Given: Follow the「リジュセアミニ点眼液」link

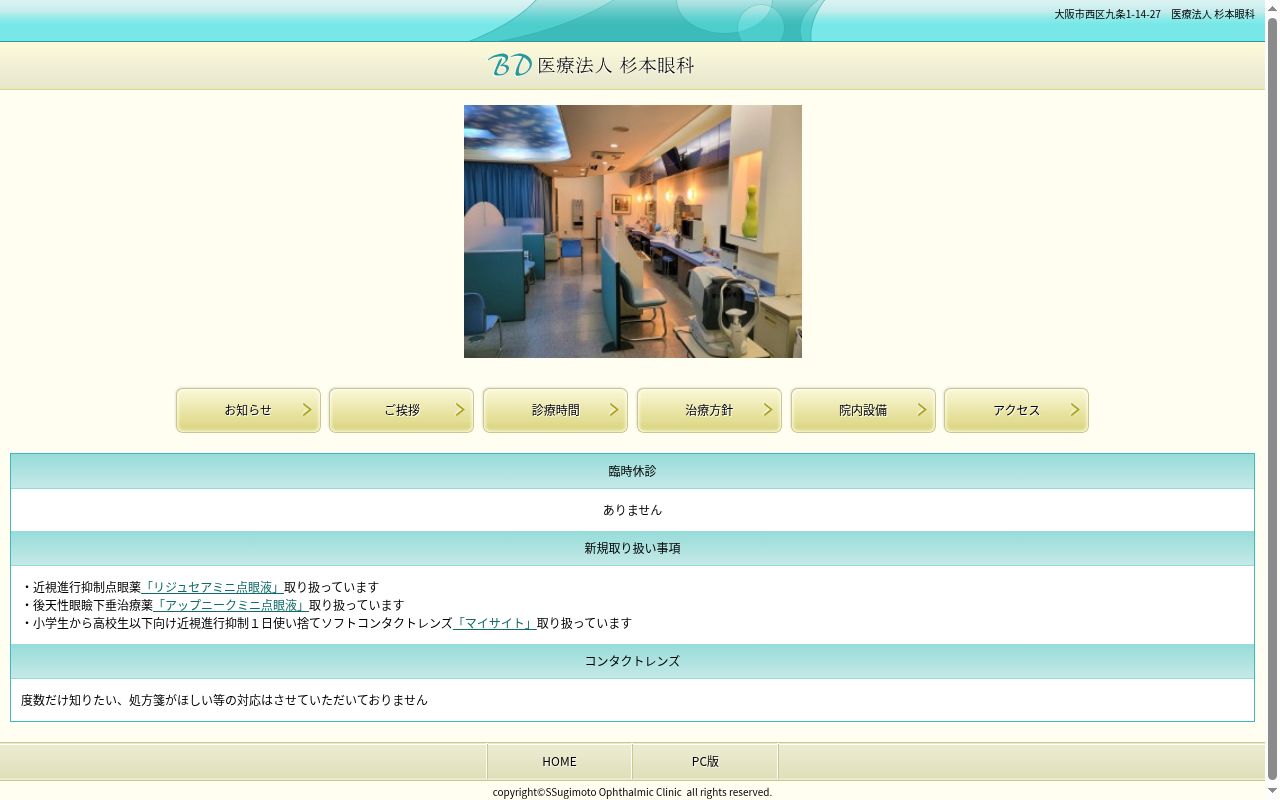Looking at the screenshot, I should [x=212, y=587].
